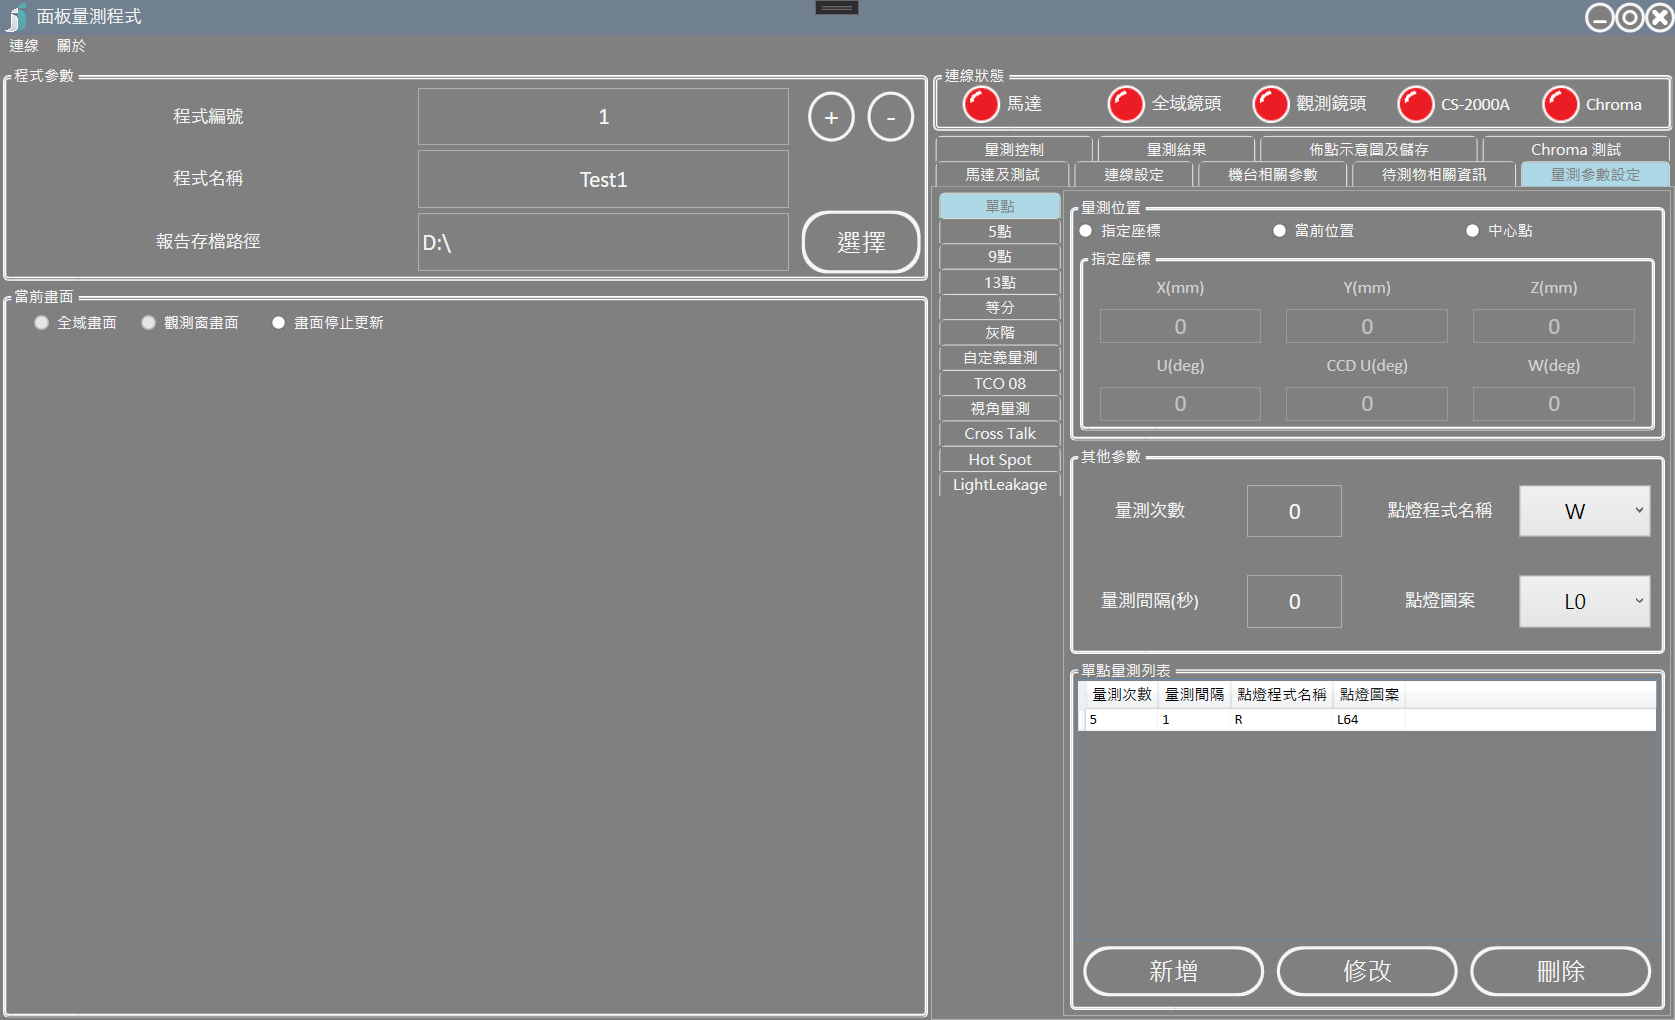Click the 程式名稱 field showing Test1

tap(603, 179)
